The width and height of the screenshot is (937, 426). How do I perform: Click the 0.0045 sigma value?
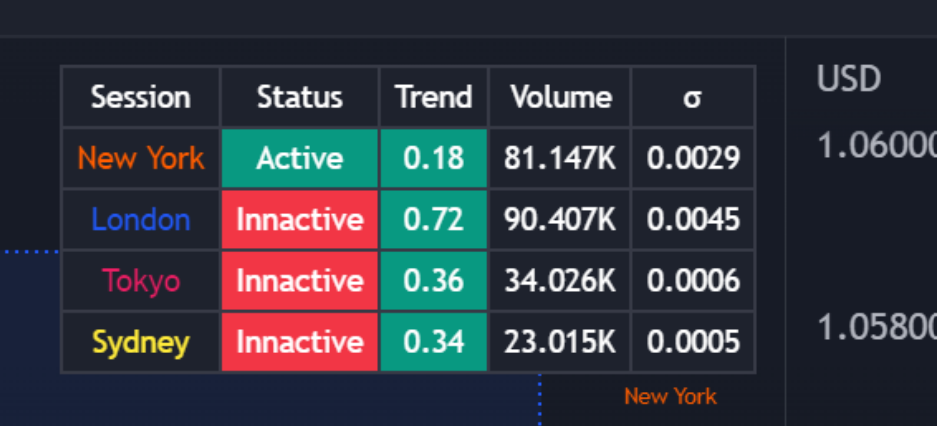(693, 220)
